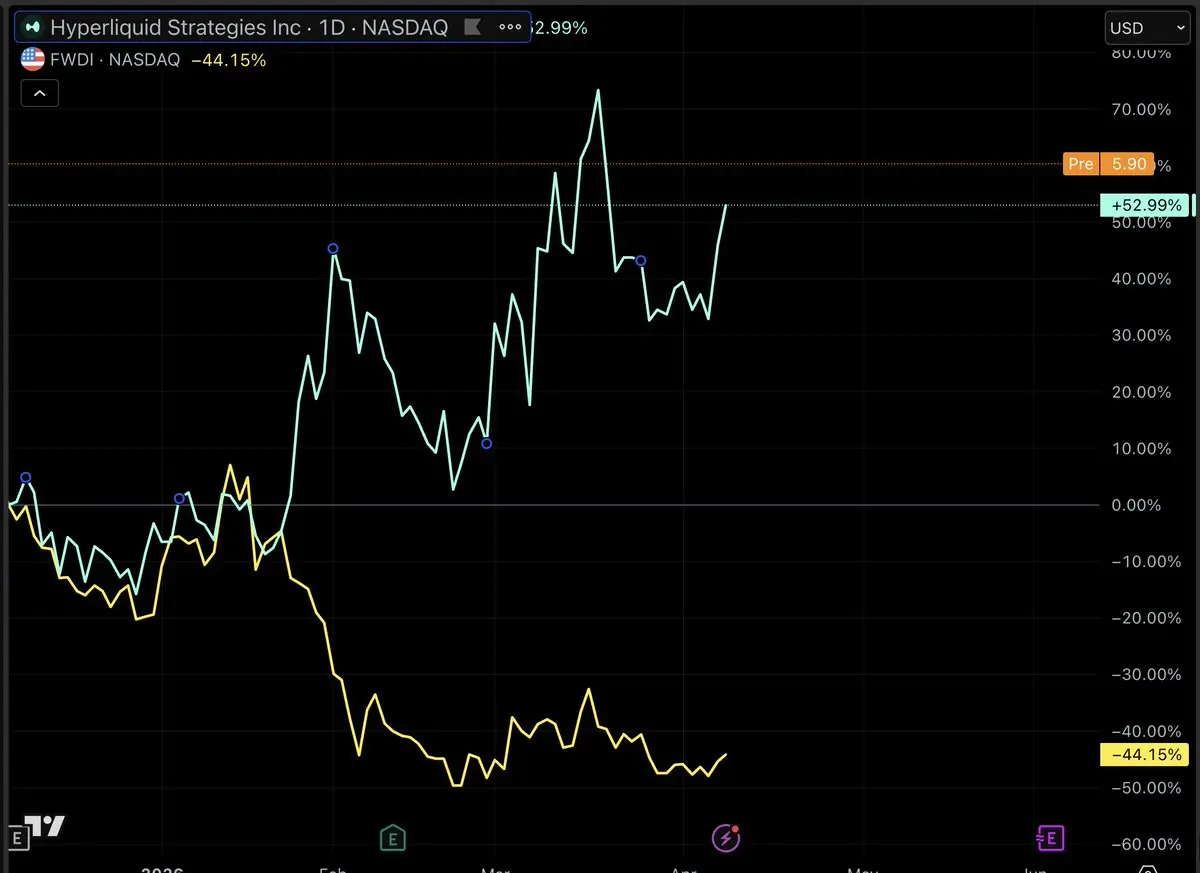
Task: Click the 30.00% scale label
Action: [1141, 335]
